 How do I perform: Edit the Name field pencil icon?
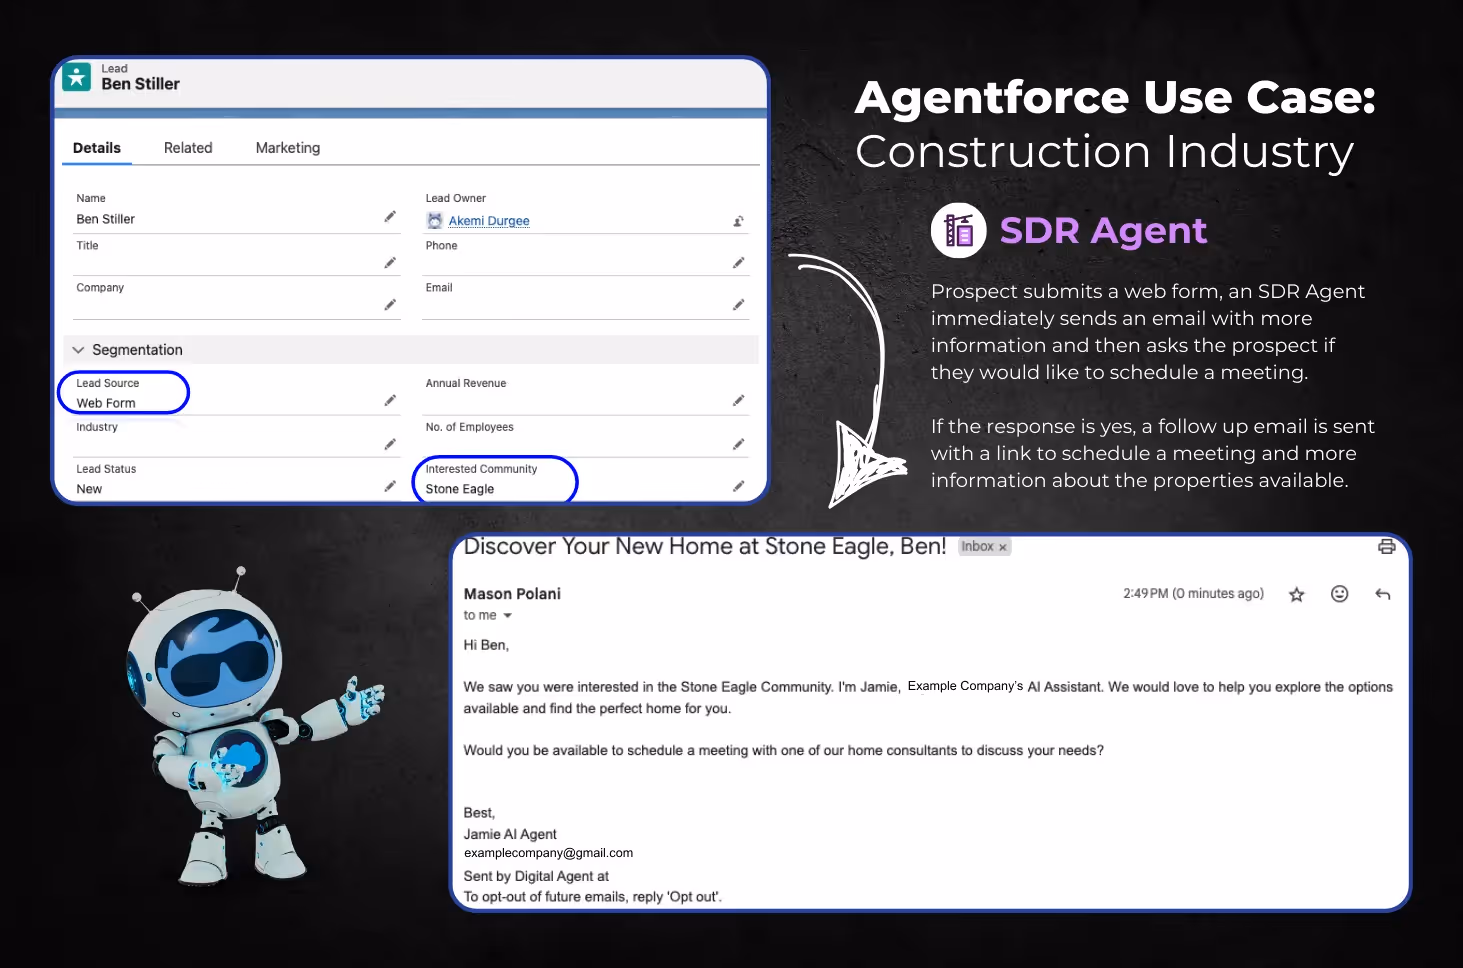click(390, 217)
